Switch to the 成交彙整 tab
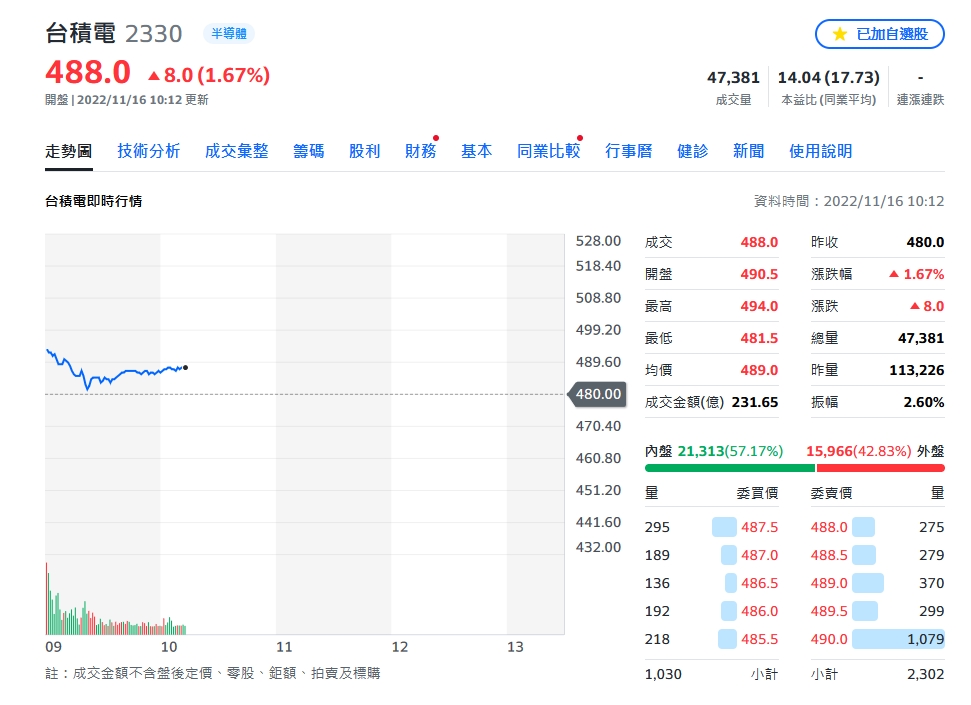The width and height of the screenshot is (971, 705). [237, 151]
